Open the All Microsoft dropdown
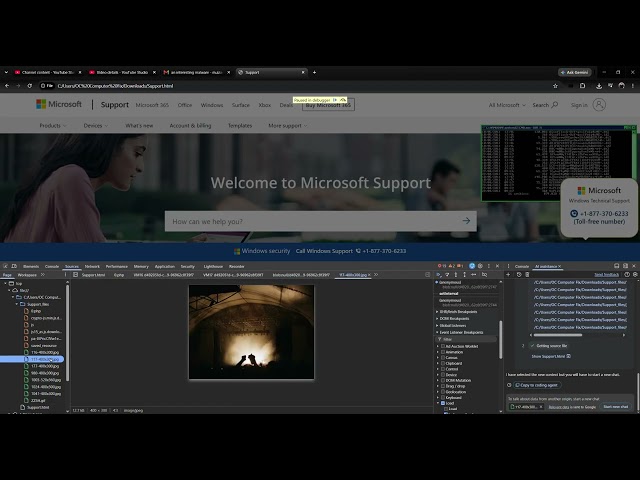Image resolution: width=640 pixels, height=480 pixels. point(507,105)
